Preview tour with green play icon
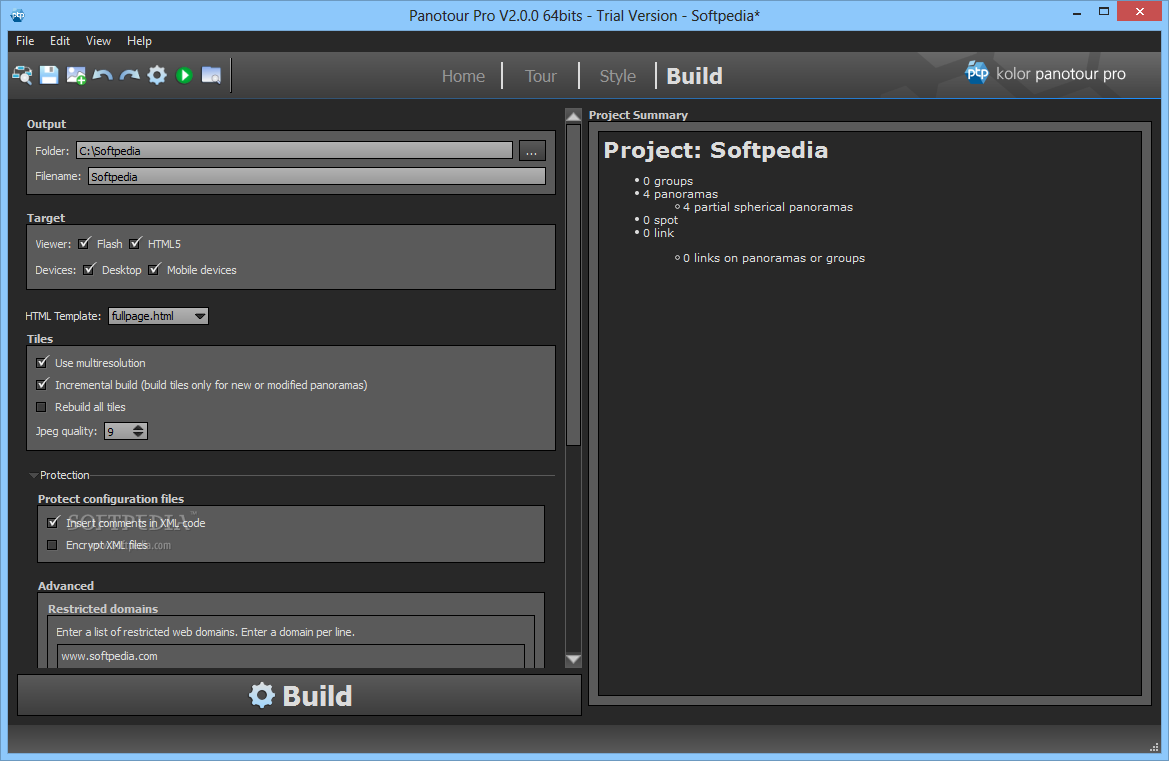 [184, 75]
